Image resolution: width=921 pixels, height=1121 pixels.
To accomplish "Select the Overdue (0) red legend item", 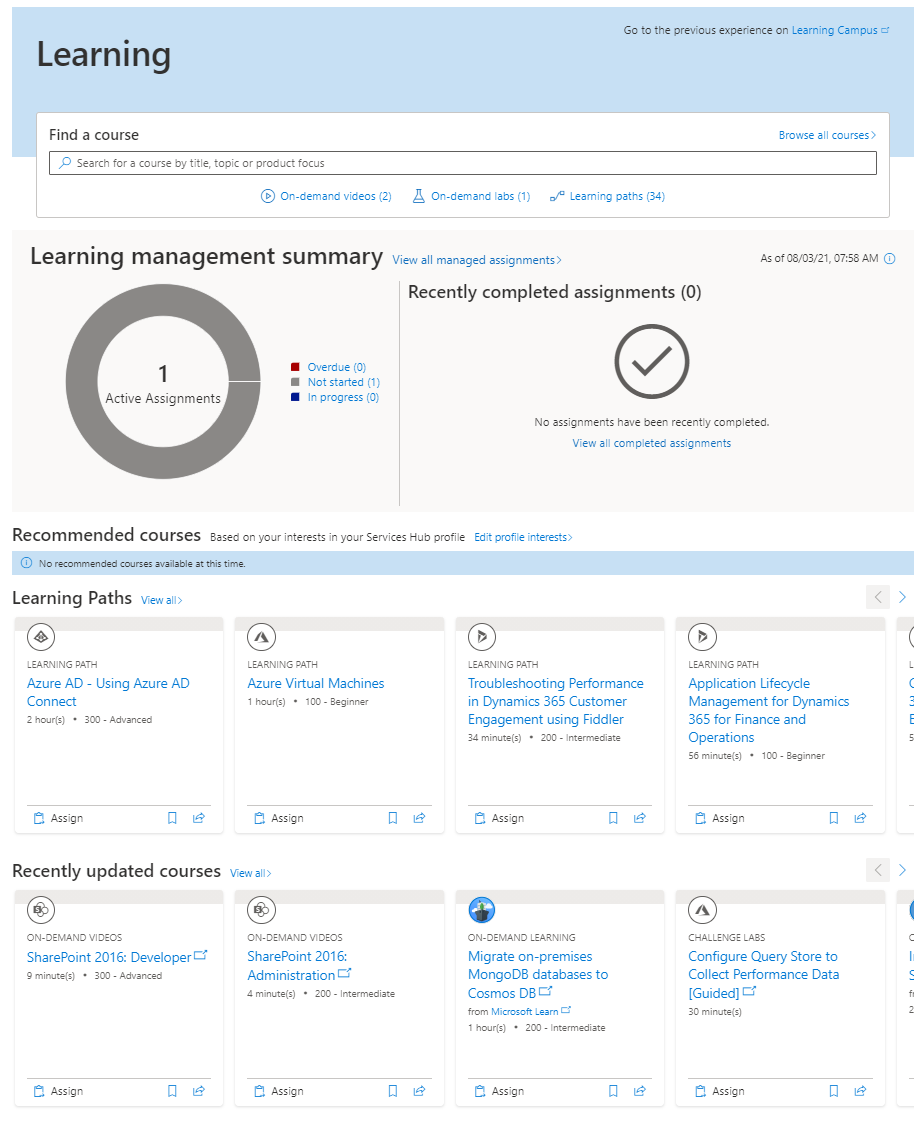I will coord(328,367).
